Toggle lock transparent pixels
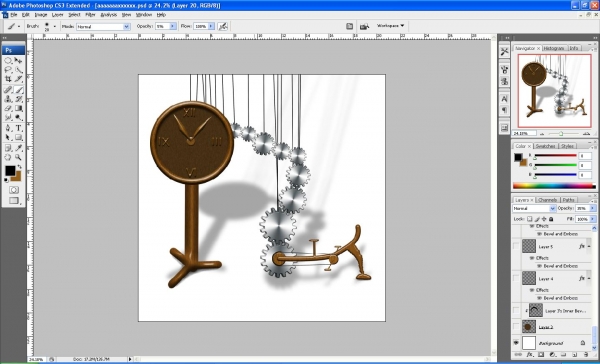The image size is (600, 364). click(530, 219)
